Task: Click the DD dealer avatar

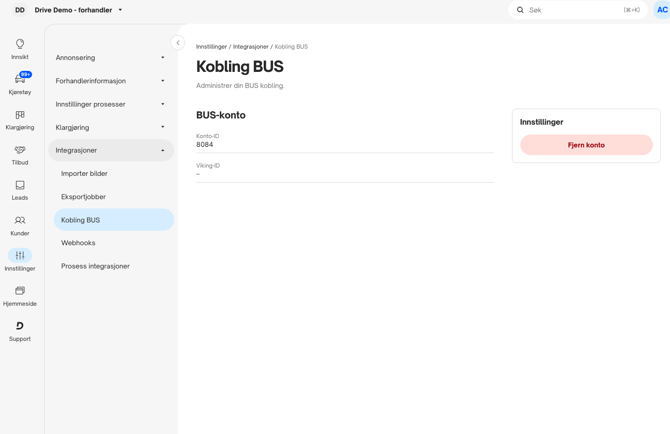Action: click(x=20, y=10)
